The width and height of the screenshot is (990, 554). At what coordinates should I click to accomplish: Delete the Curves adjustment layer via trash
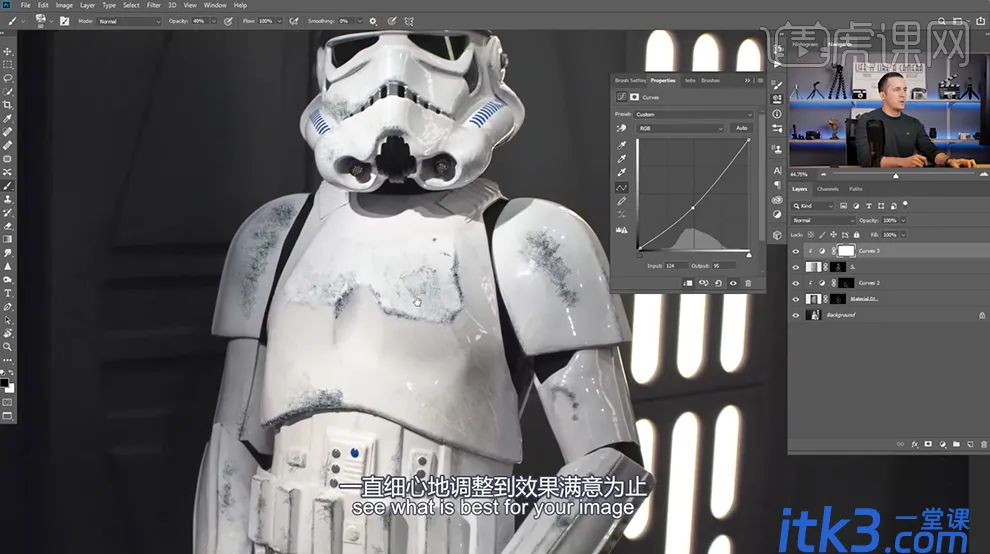[748, 284]
